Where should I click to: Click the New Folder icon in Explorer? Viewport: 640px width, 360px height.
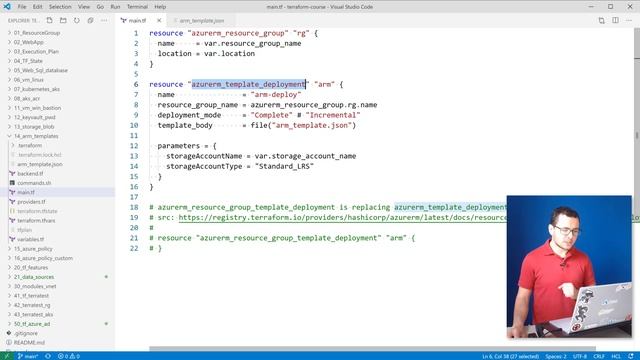tap(63, 20)
